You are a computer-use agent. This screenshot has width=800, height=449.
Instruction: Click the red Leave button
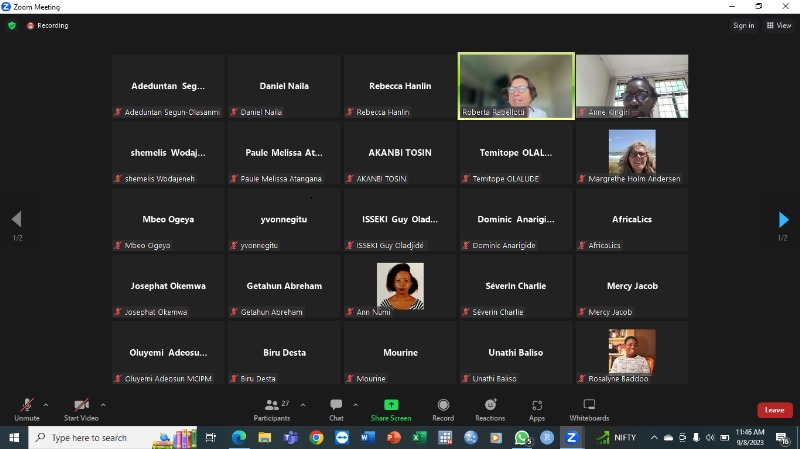pyautogui.click(x=774, y=410)
